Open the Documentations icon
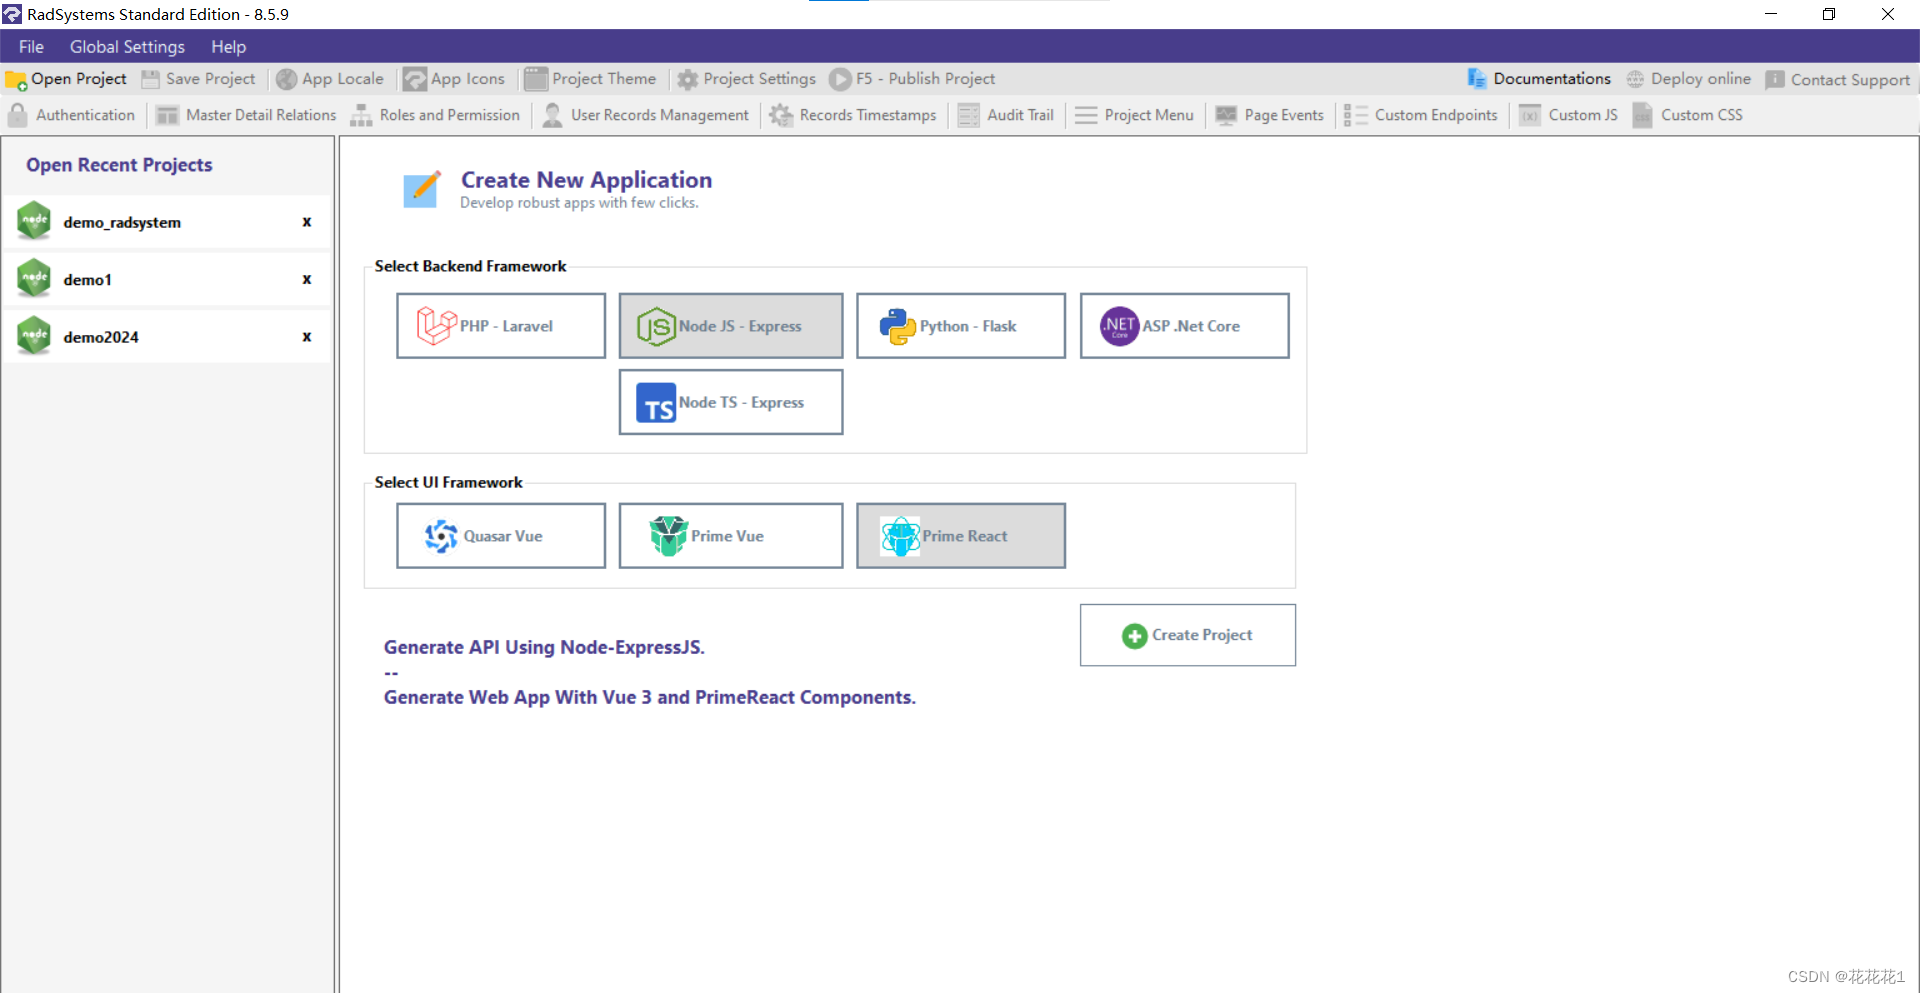The width and height of the screenshot is (1920, 993). [x=1477, y=79]
